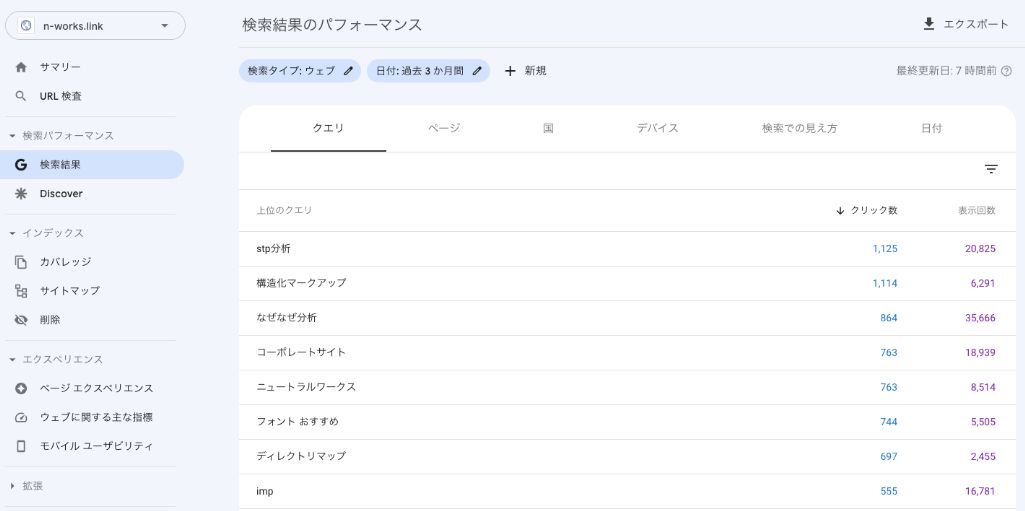Select the コーポレートサイト query row
Image resolution: width=1025 pixels, height=511 pixels.
[628, 352]
